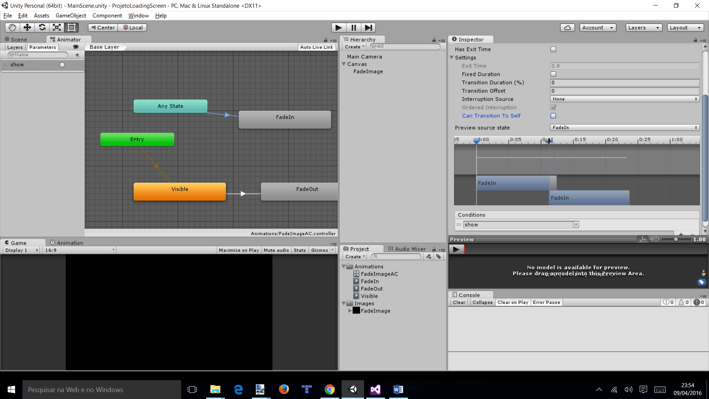Open the Component menu
This screenshot has width=709, height=399.
(x=107, y=15)
